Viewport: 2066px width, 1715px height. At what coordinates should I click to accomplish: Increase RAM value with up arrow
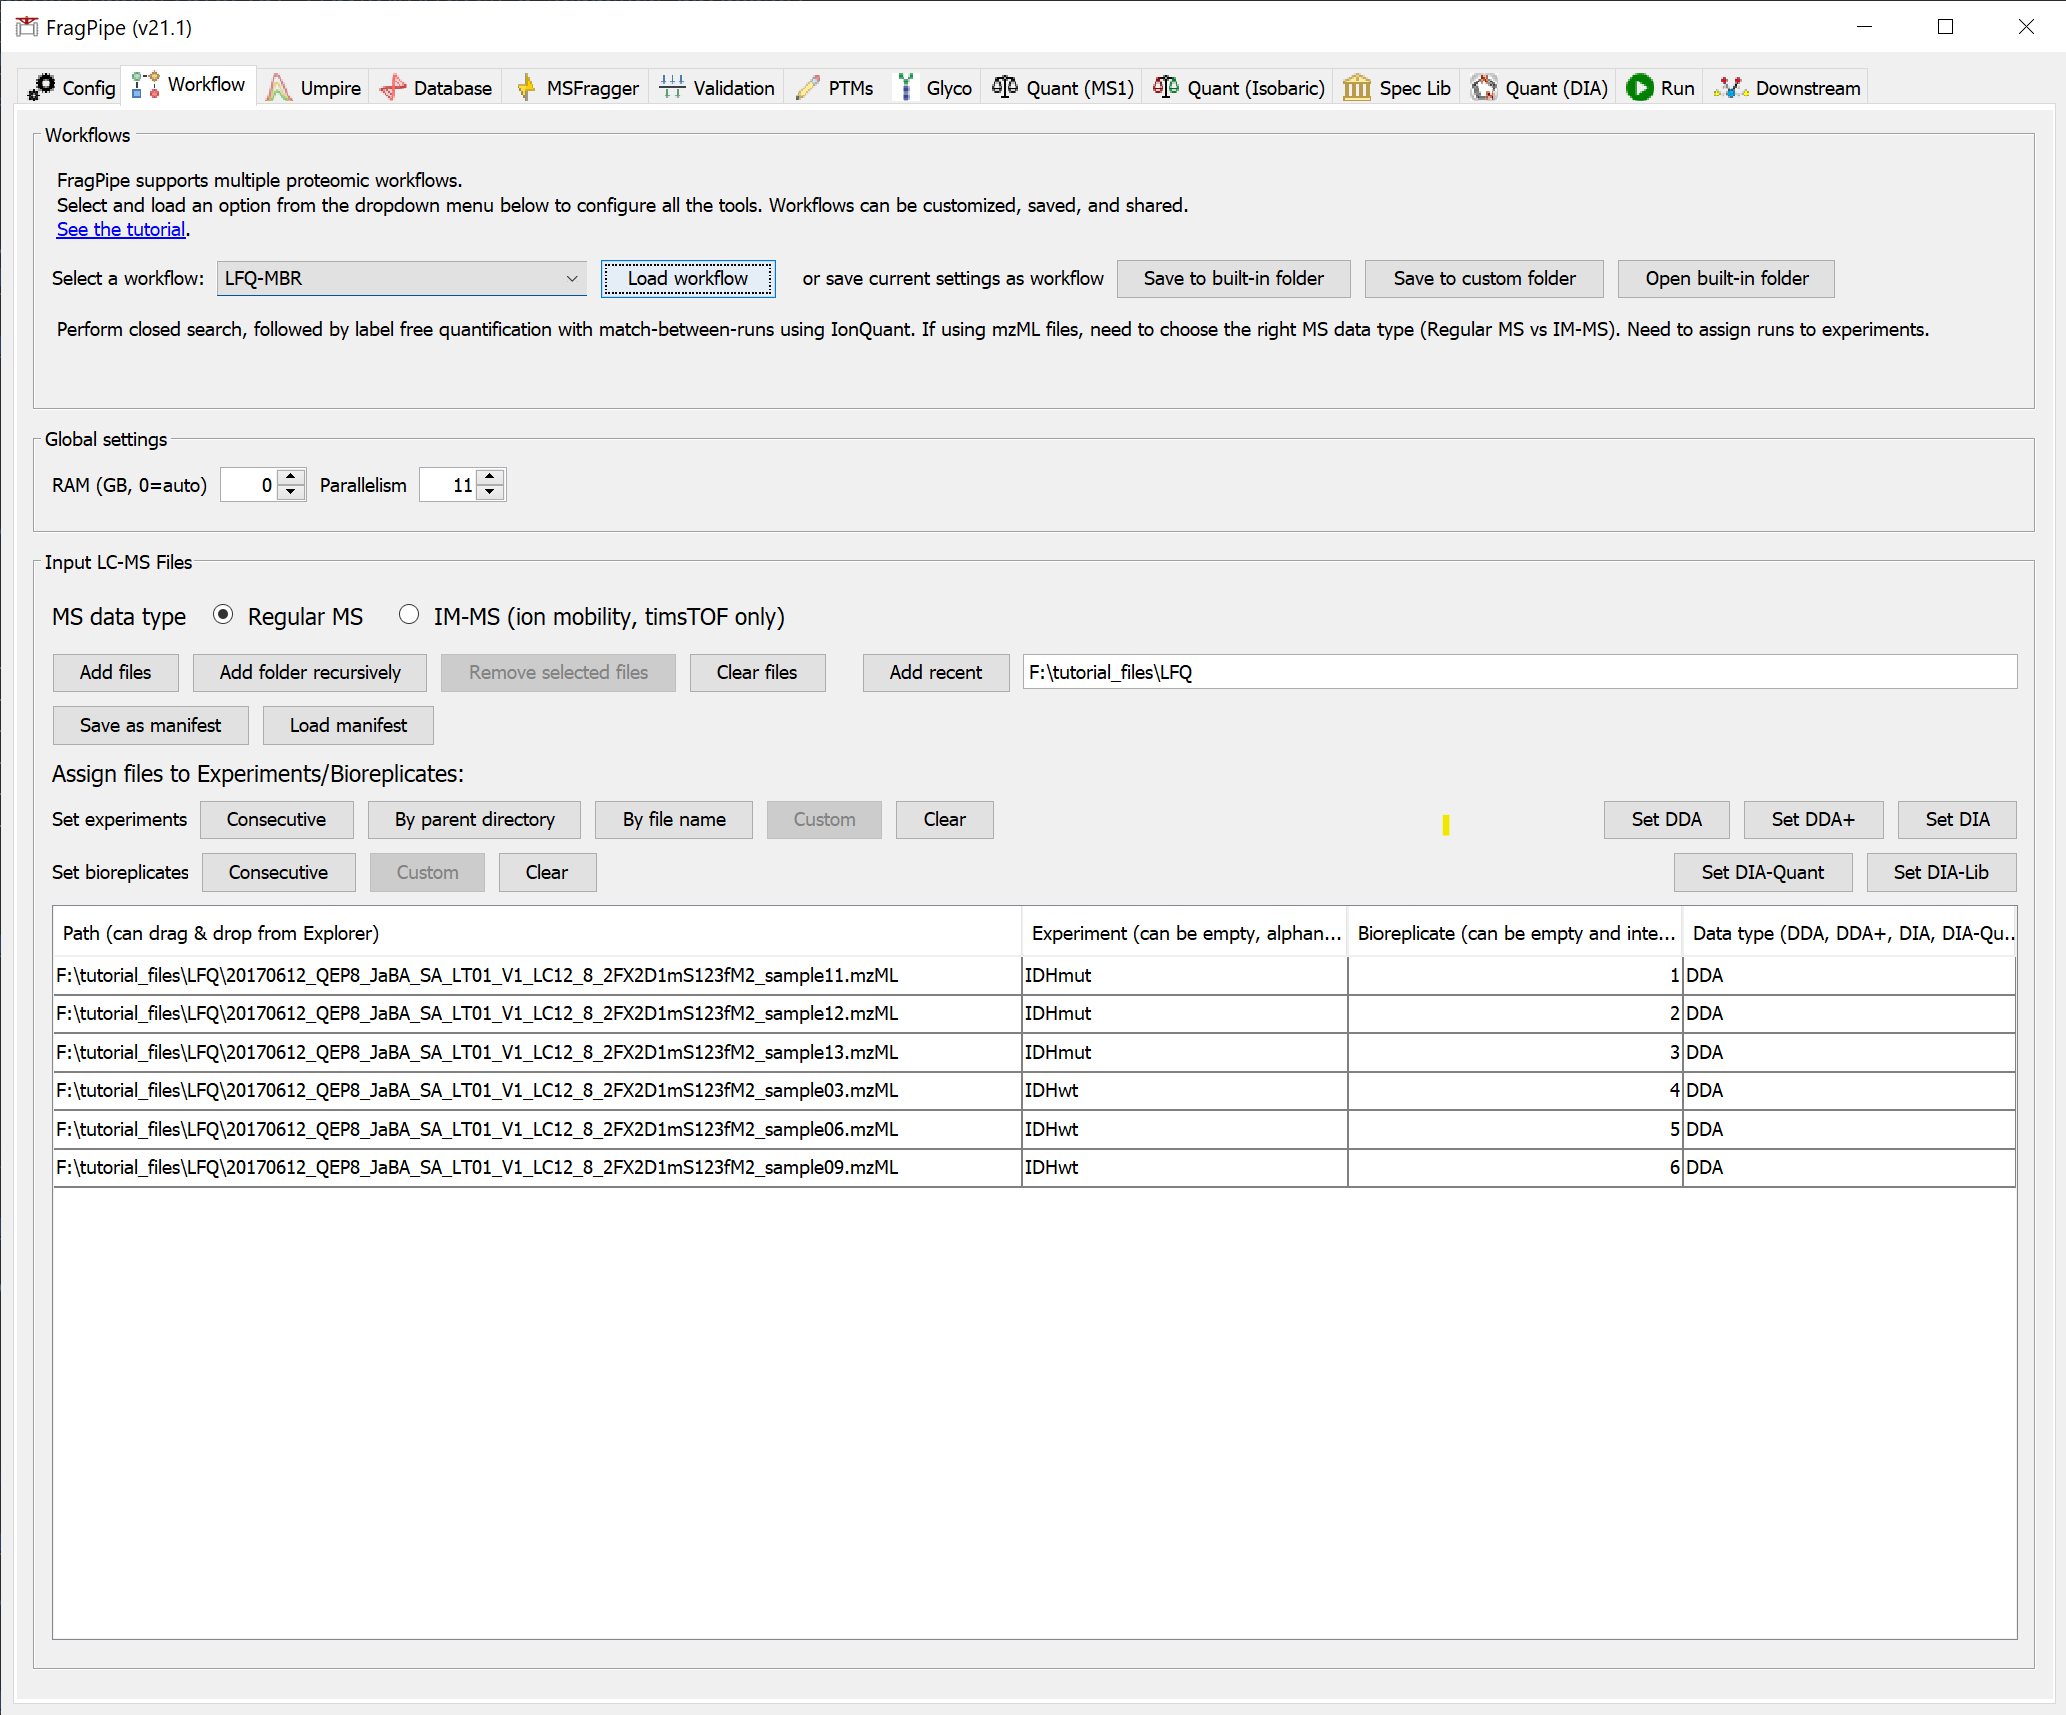291,477
